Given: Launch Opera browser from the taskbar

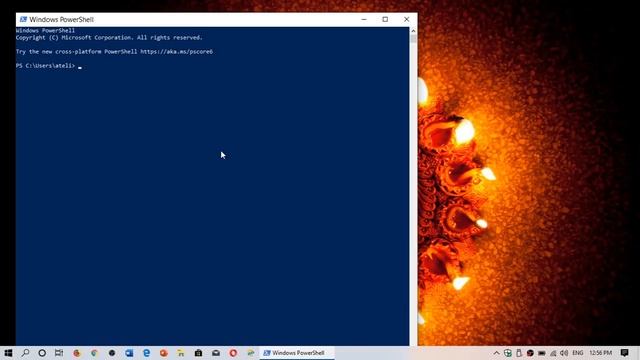Looking at the screenshot, I should tap(233, 353).
